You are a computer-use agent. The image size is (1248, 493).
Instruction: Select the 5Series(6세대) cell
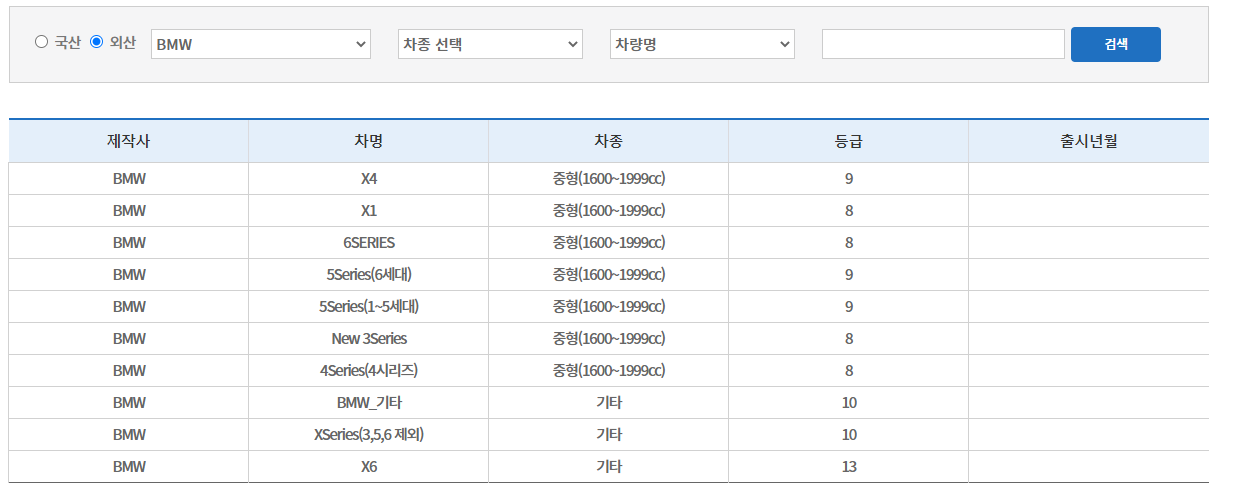pos(369,275)
